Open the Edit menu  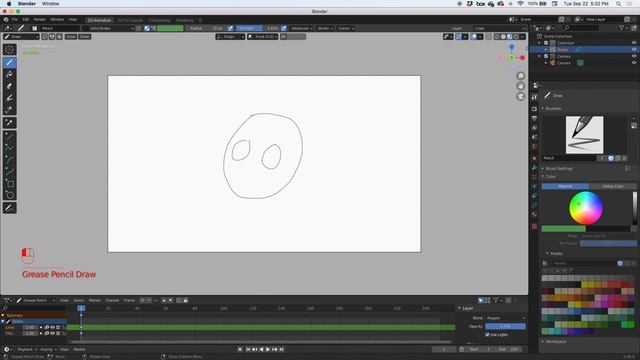tap(26, 20)
